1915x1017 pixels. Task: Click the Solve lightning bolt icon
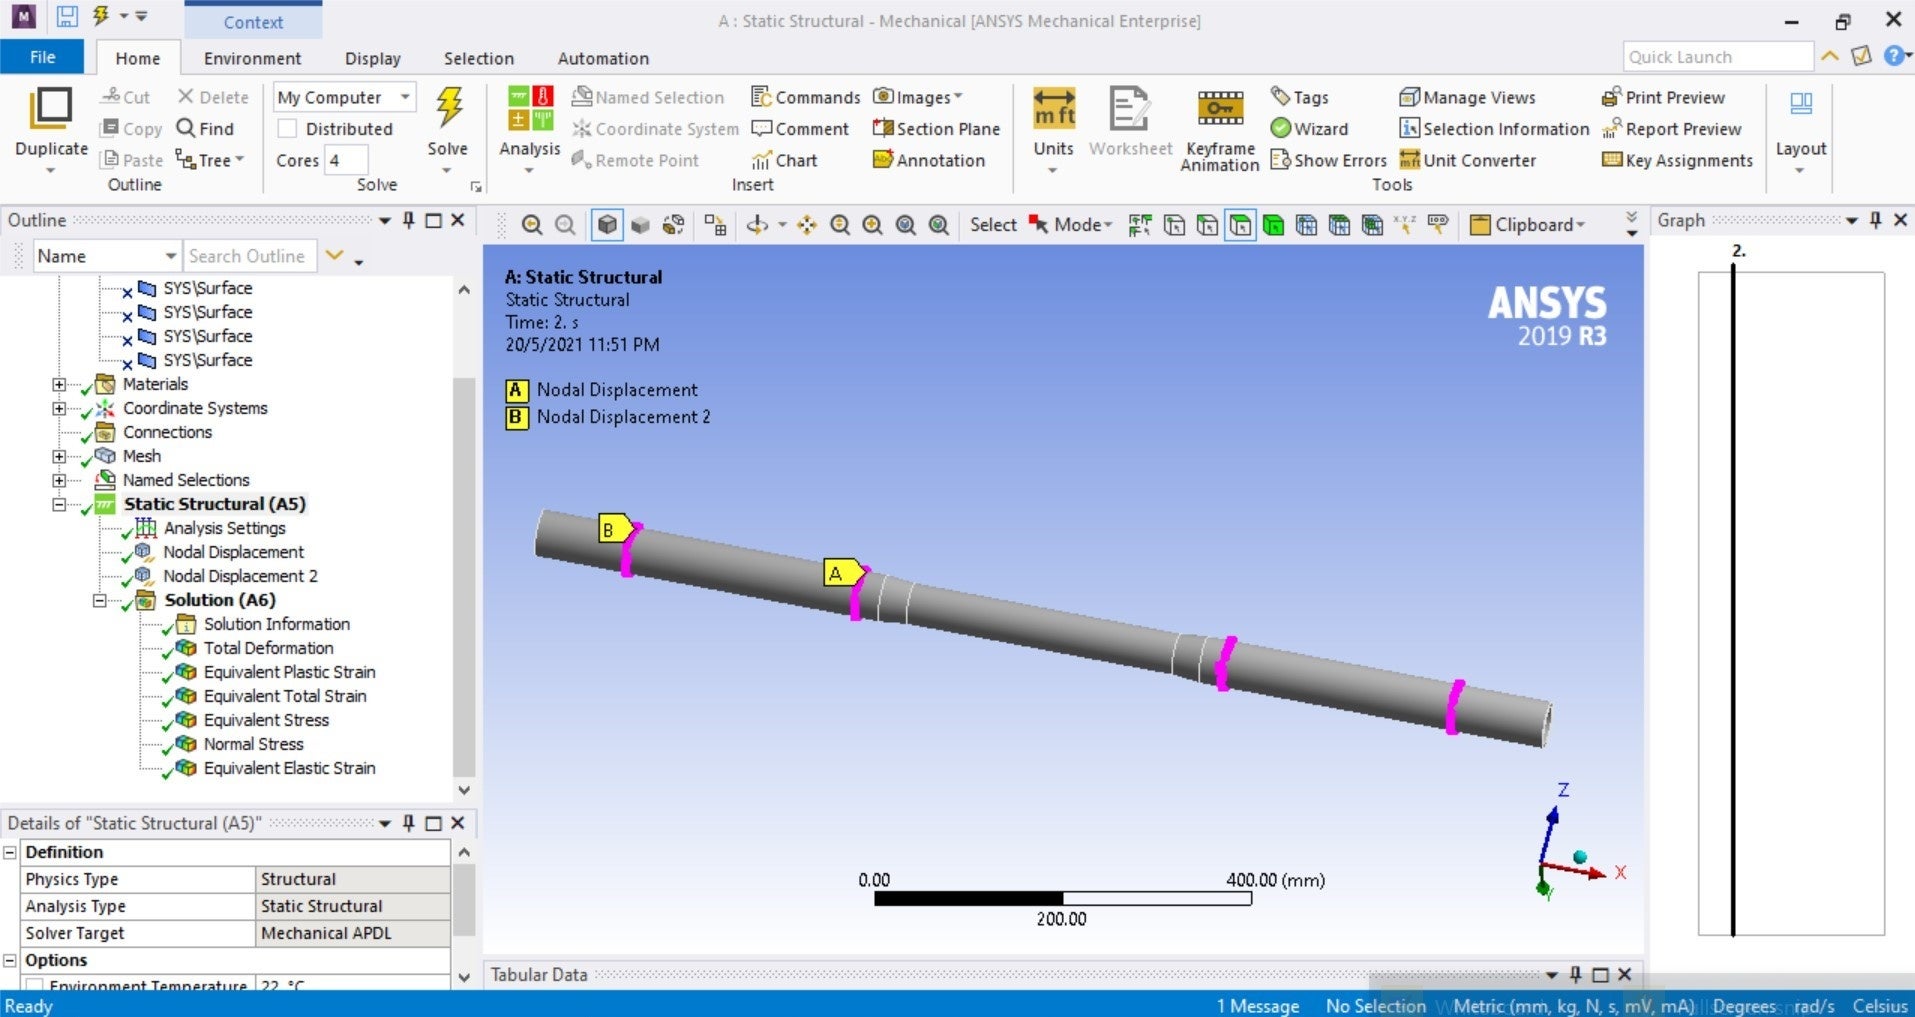tap(448, 107)
